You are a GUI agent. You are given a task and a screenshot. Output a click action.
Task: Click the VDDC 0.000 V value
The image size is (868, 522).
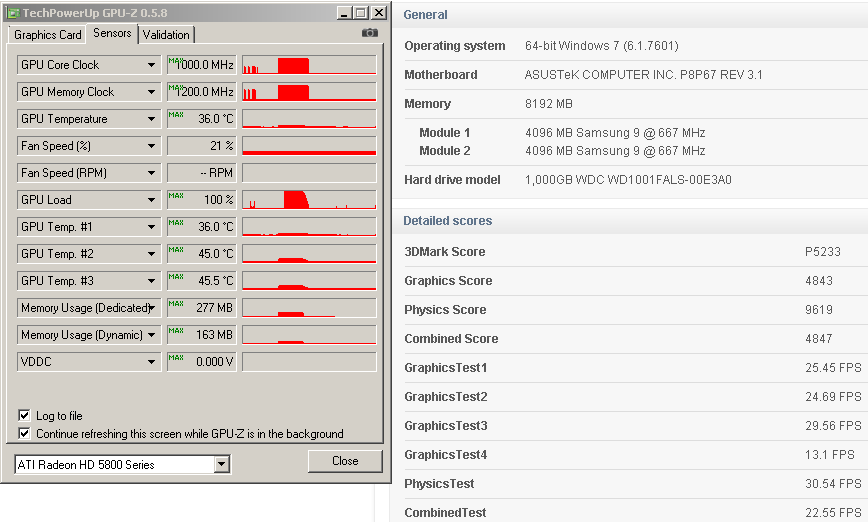click(x=202, y=362)
